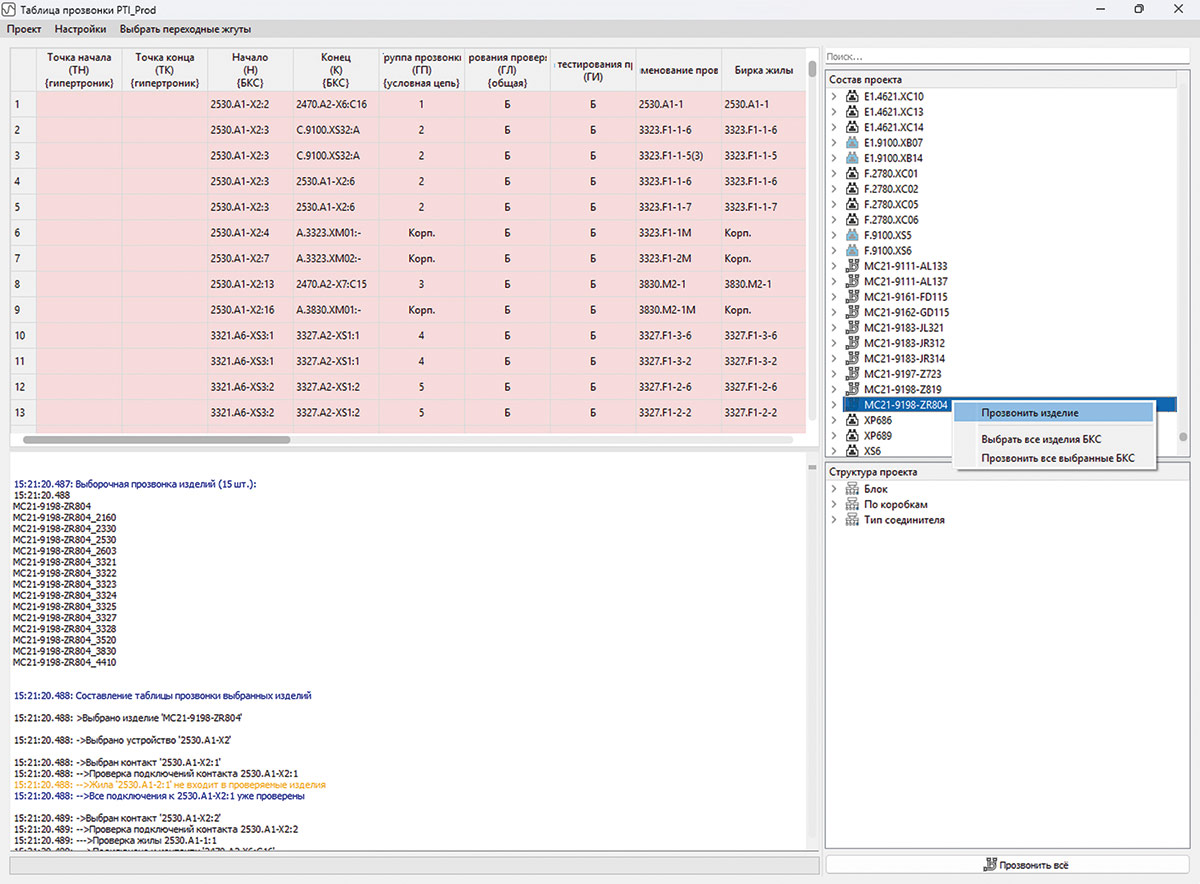Expand the F.2780.XC01 tree node
Image resolution: width=1200 pixels, height=884 pixels.
(834, 174)
